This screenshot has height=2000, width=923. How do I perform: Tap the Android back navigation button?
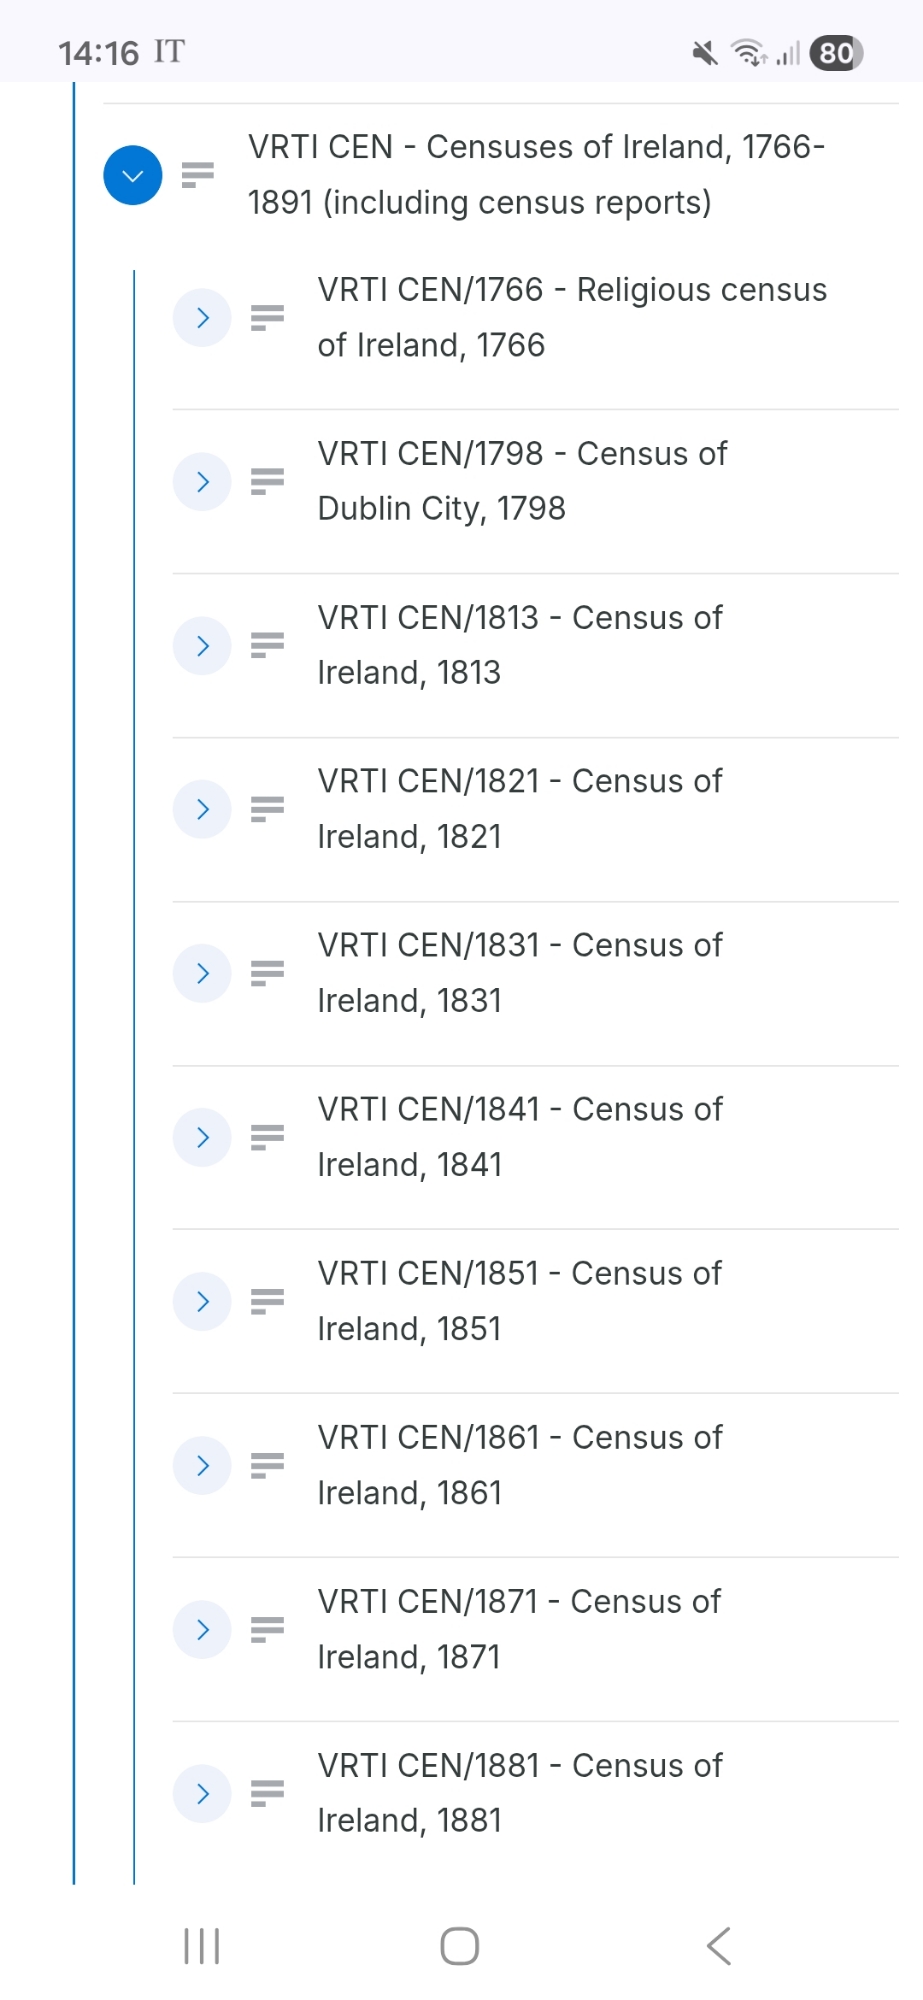point(718,1946)
